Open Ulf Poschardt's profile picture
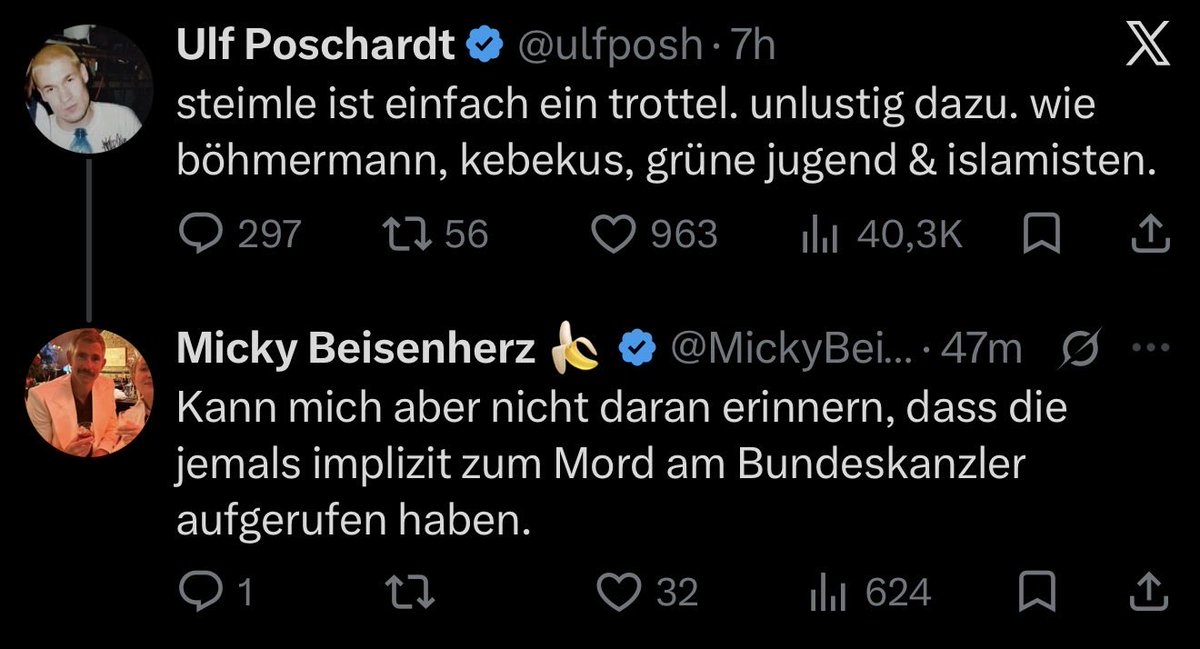Screen dimensions: 1200x649 click(88, 88)
